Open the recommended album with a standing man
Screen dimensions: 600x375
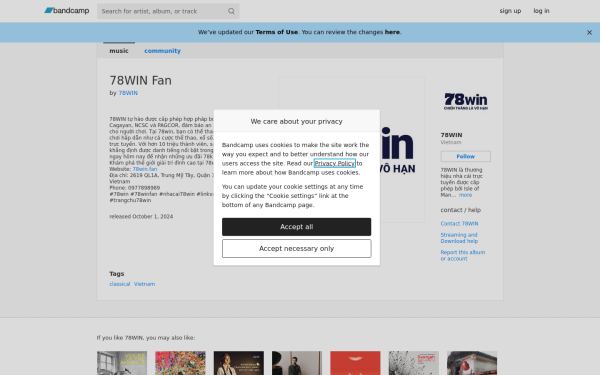pyautogui.click(x=297, y=363)
